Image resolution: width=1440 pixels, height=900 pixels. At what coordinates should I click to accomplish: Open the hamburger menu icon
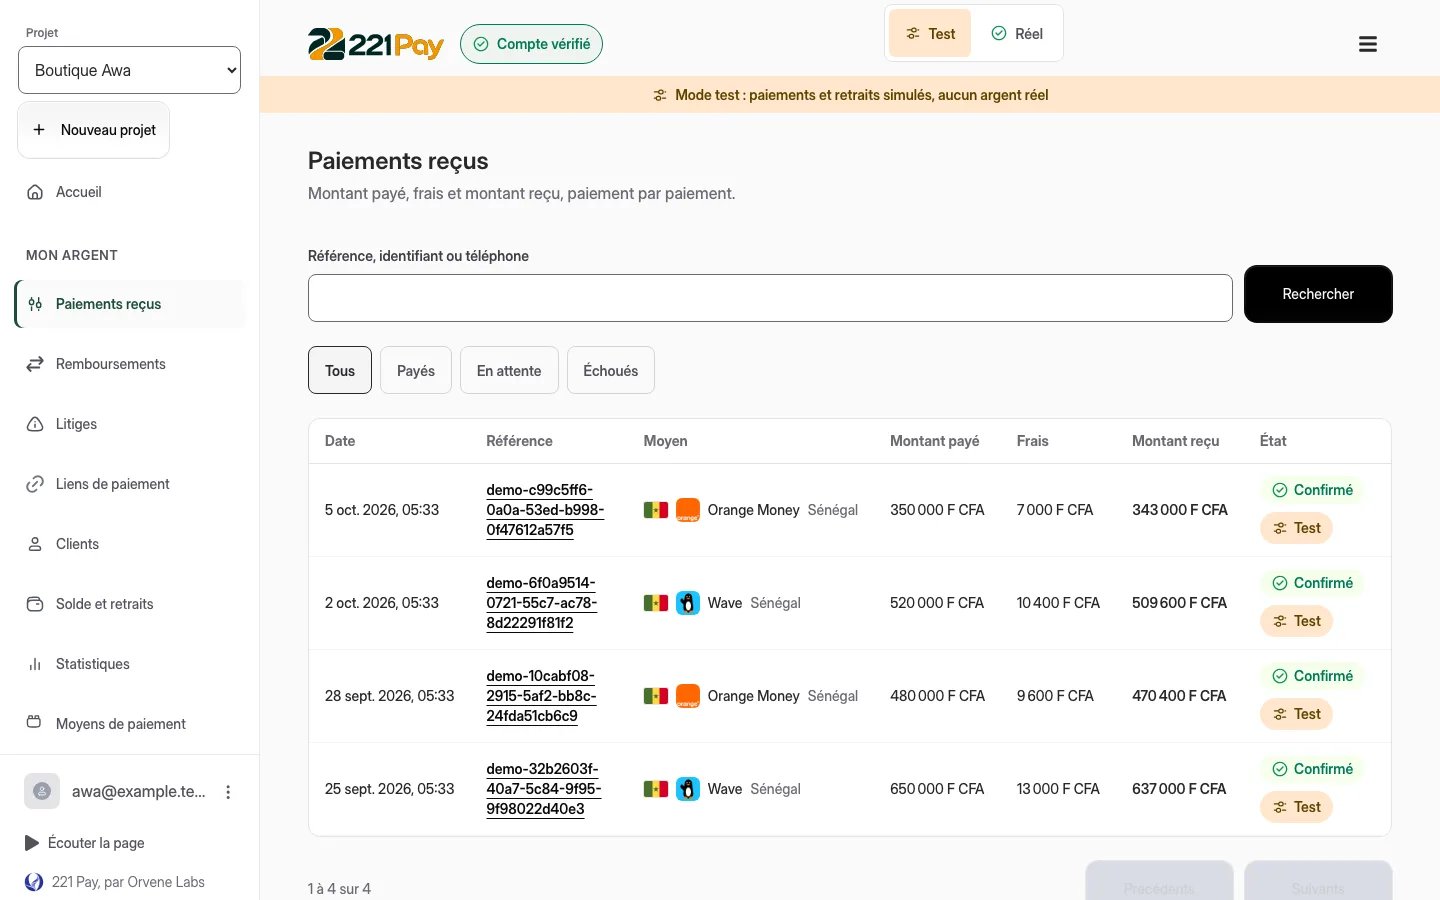coord(1368,44)
